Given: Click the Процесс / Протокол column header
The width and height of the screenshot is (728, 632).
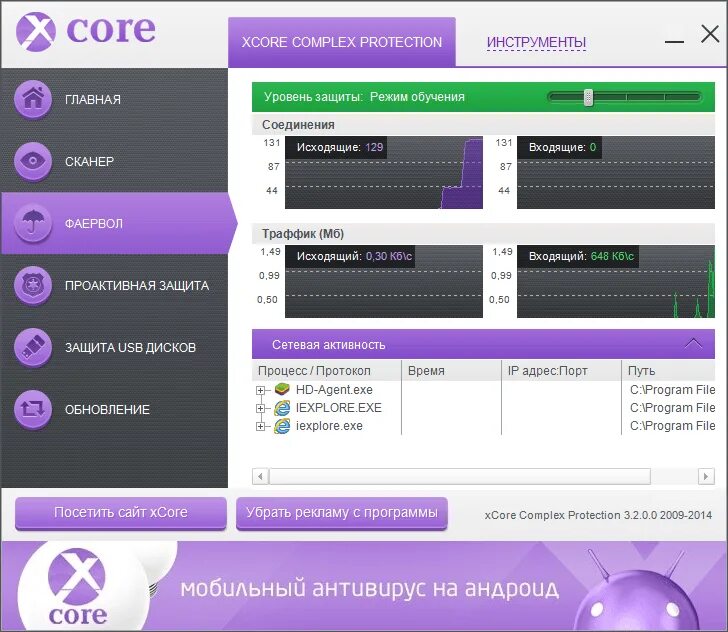Looking at the screenshot, I should [x=326, y=371].
